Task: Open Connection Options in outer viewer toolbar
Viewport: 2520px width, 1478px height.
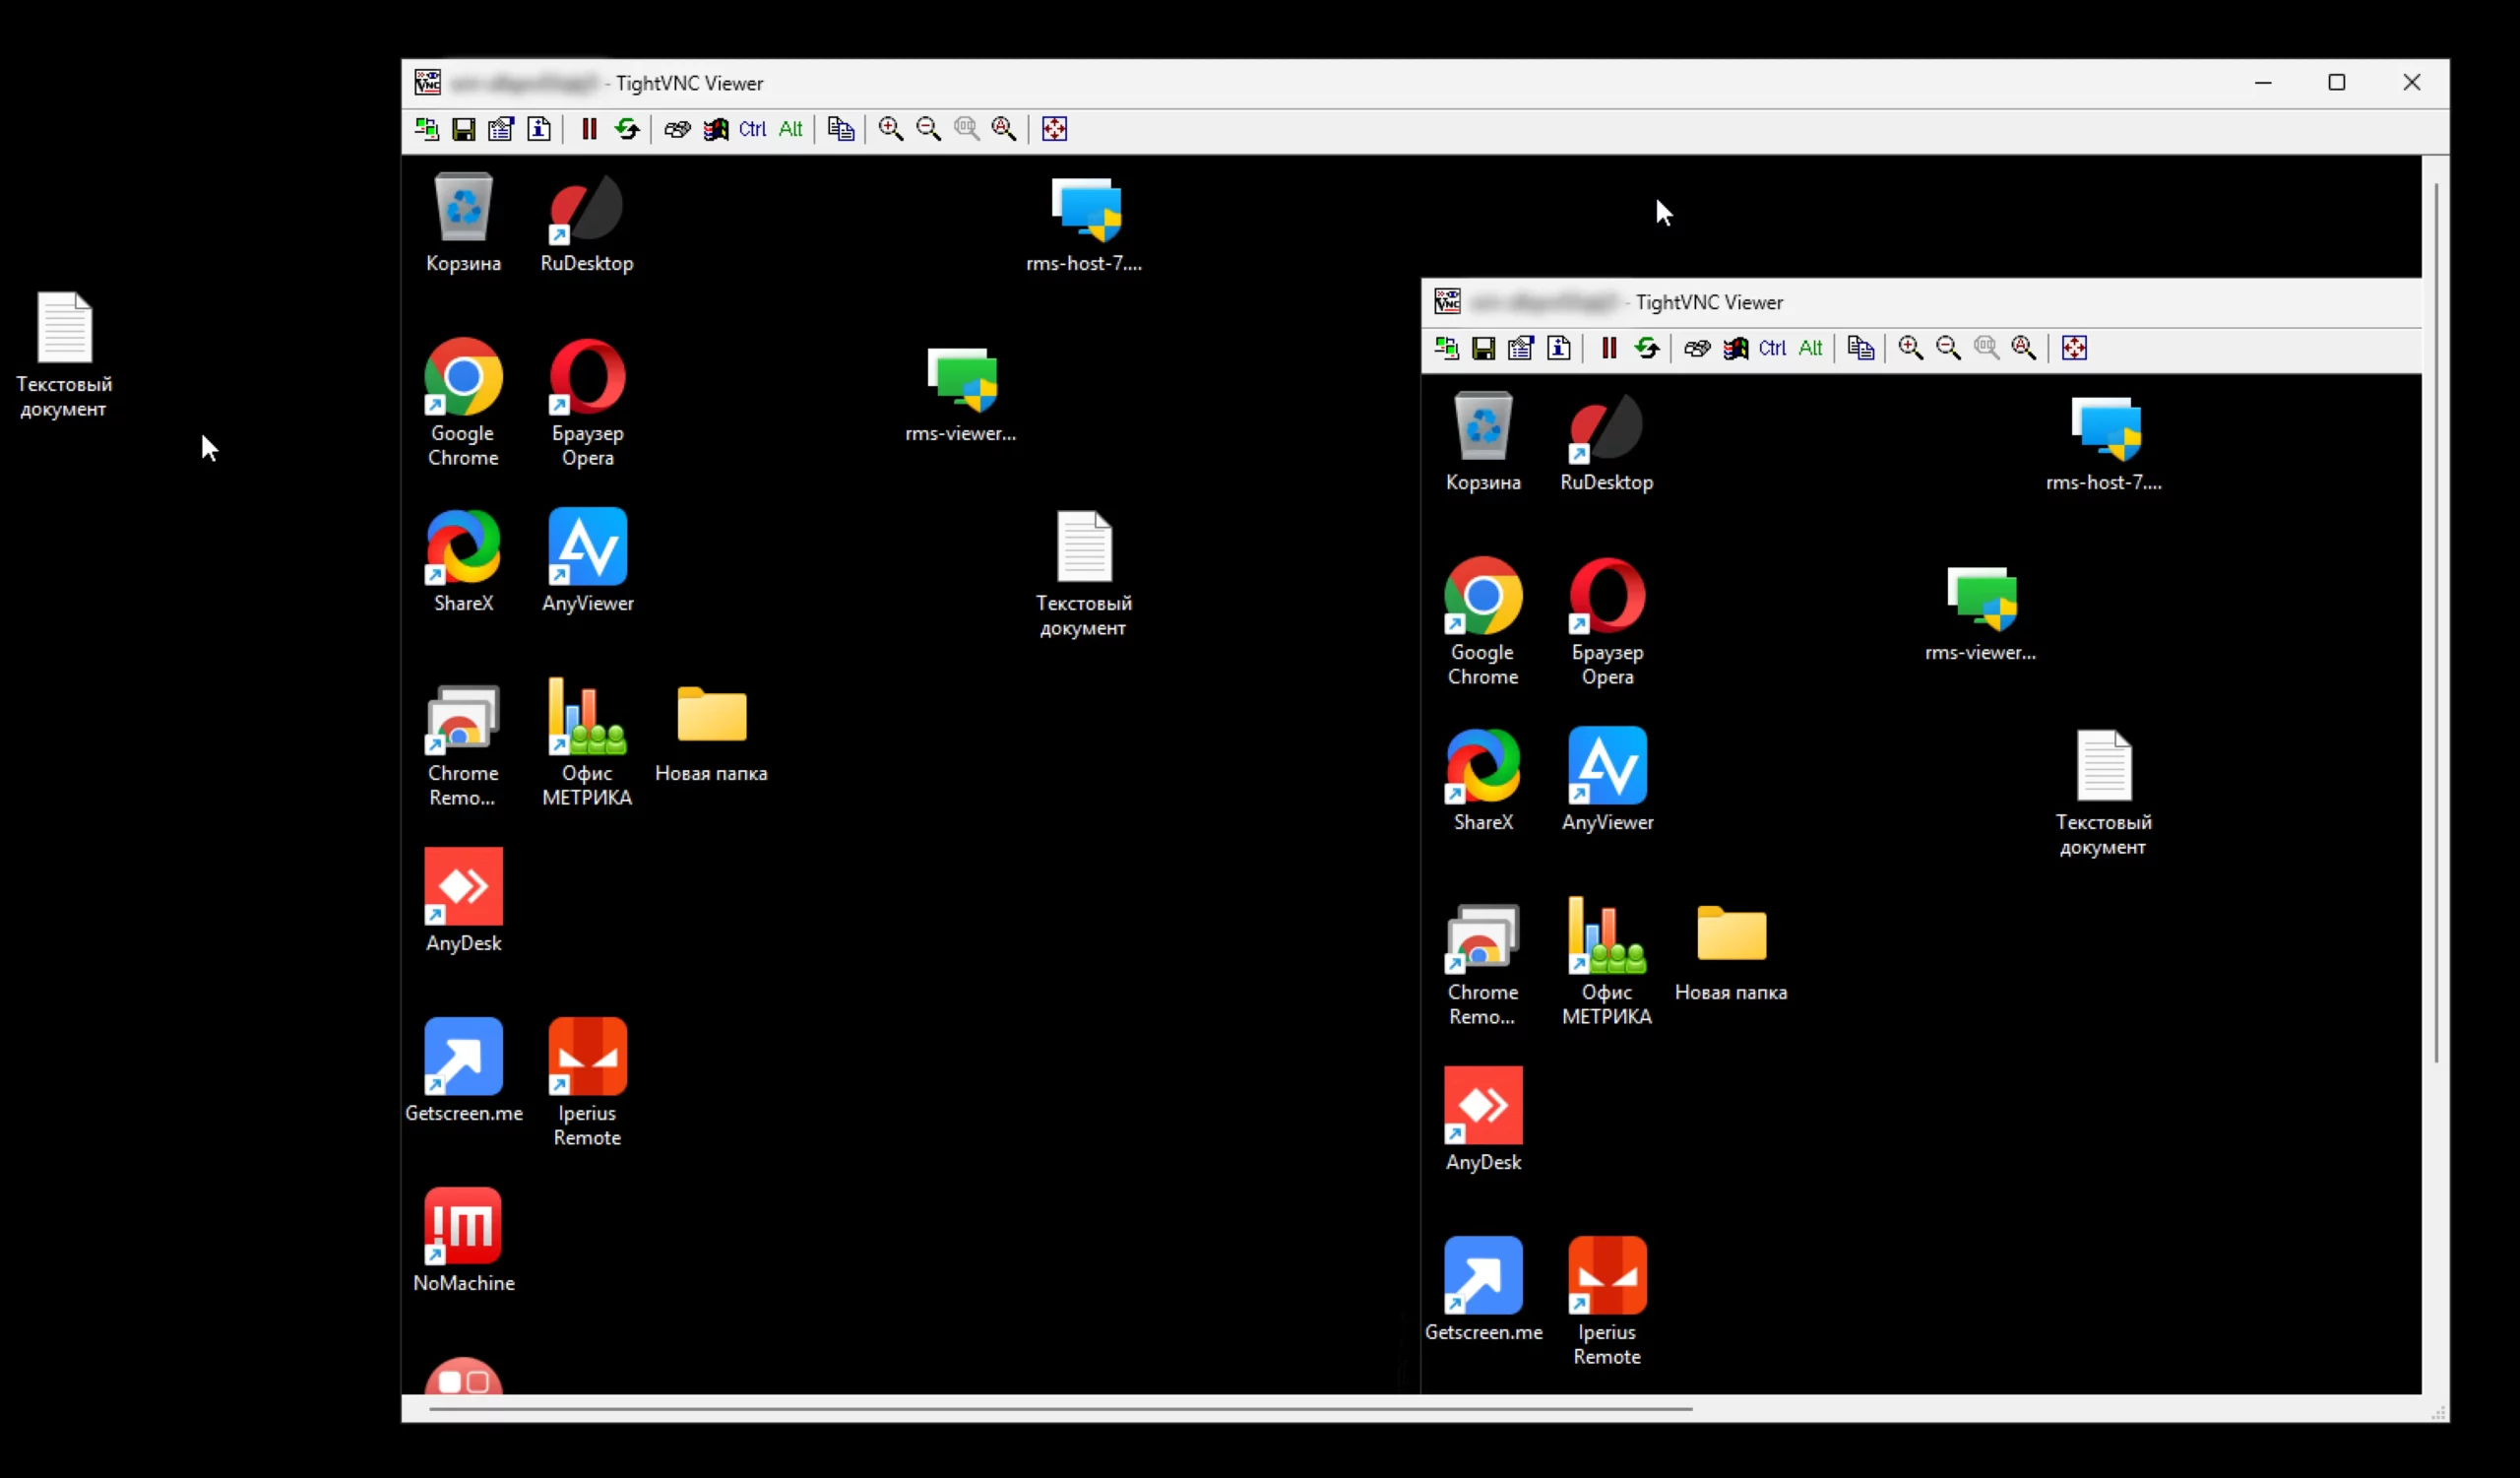Action: point(501,129)
